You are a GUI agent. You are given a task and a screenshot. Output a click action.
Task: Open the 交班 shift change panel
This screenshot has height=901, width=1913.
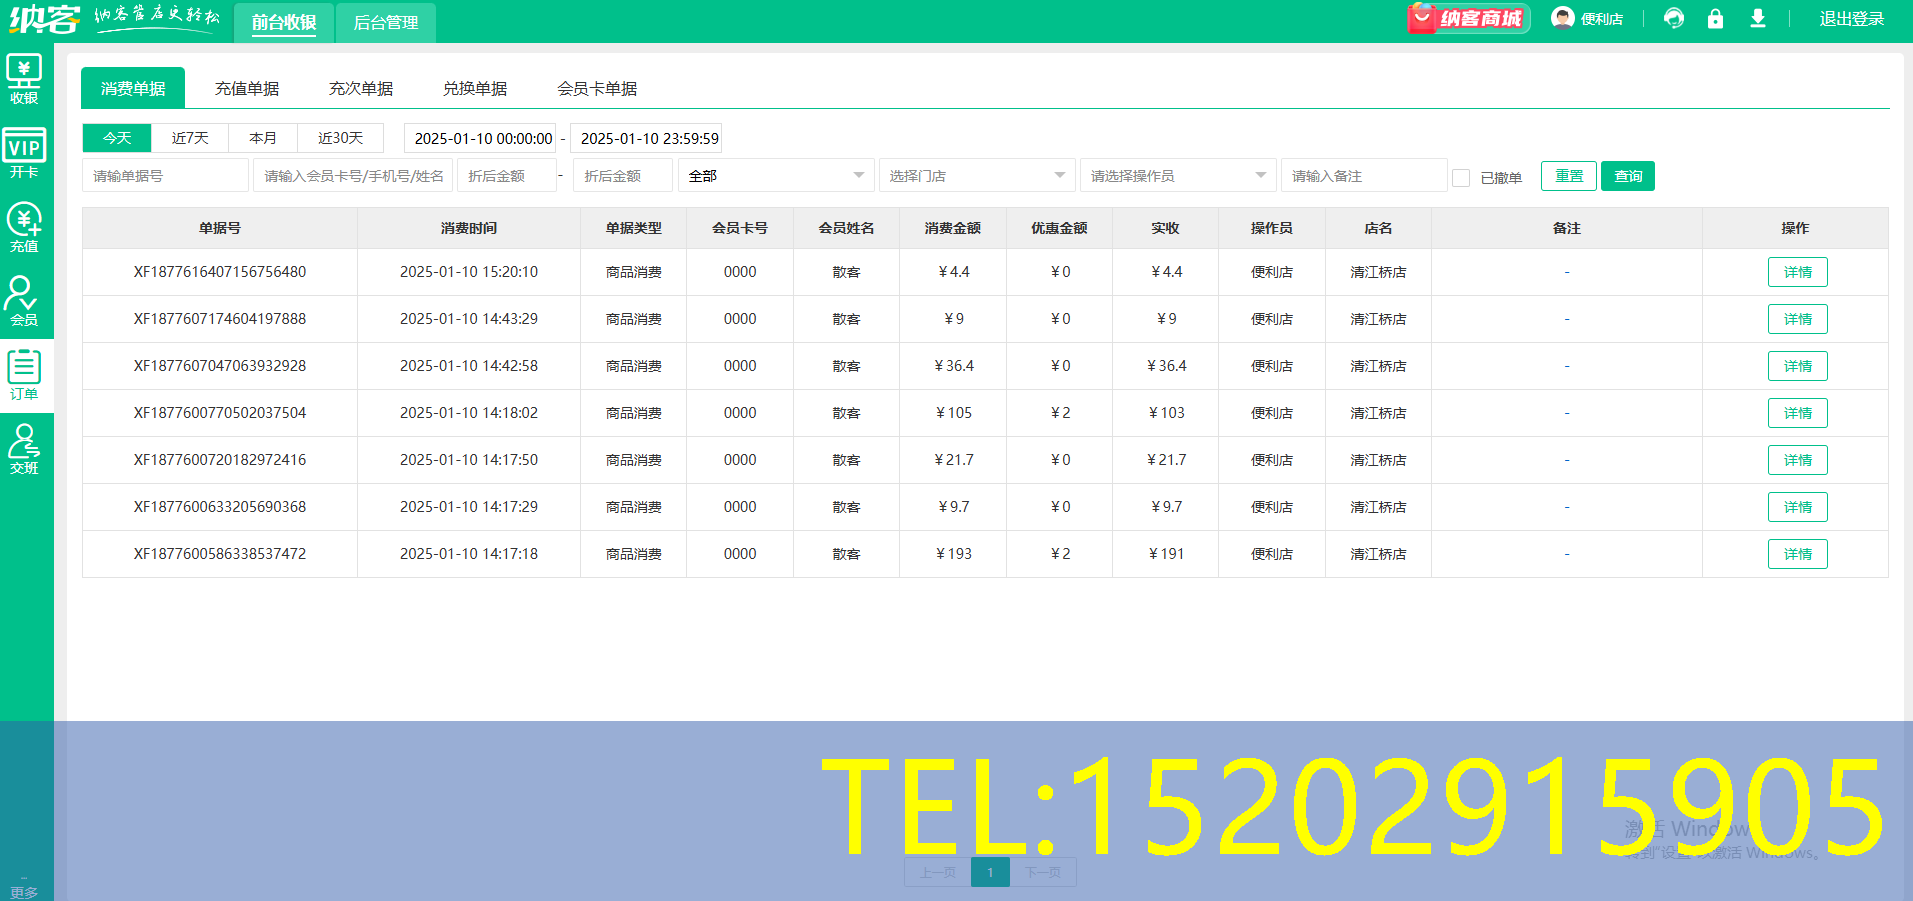(x=25, y=447)
